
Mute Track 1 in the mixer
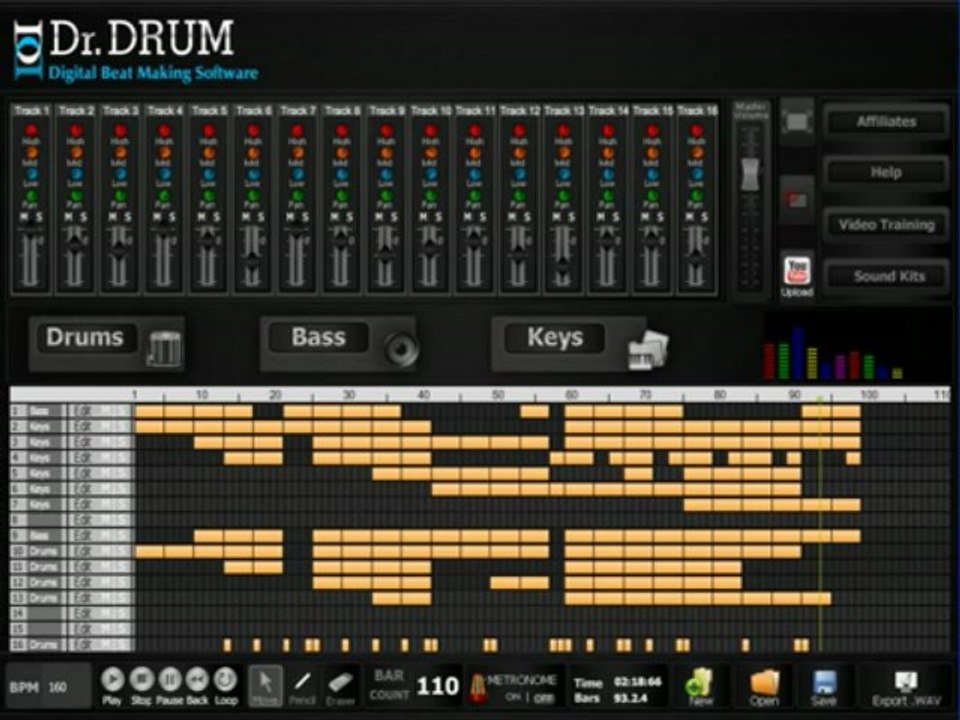[24, 217]
